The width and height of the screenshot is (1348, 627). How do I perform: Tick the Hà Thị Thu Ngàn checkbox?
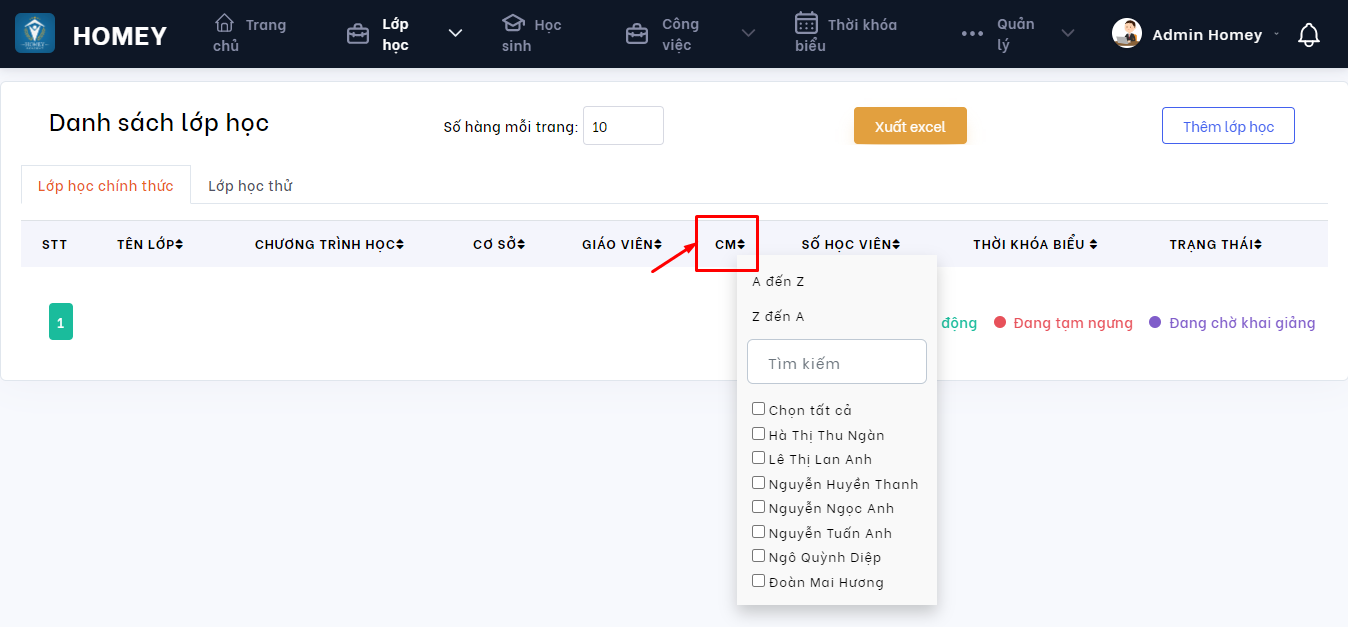pyautogui.click(x=759, y=434)
